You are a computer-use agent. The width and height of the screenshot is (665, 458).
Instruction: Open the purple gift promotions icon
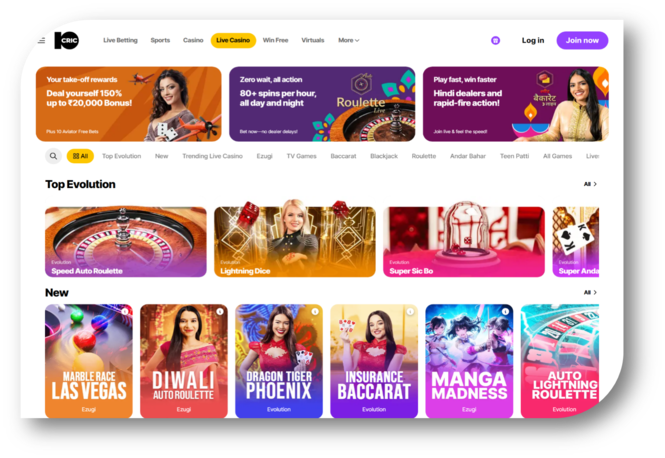pyautogui.click(x=495, y=40)
